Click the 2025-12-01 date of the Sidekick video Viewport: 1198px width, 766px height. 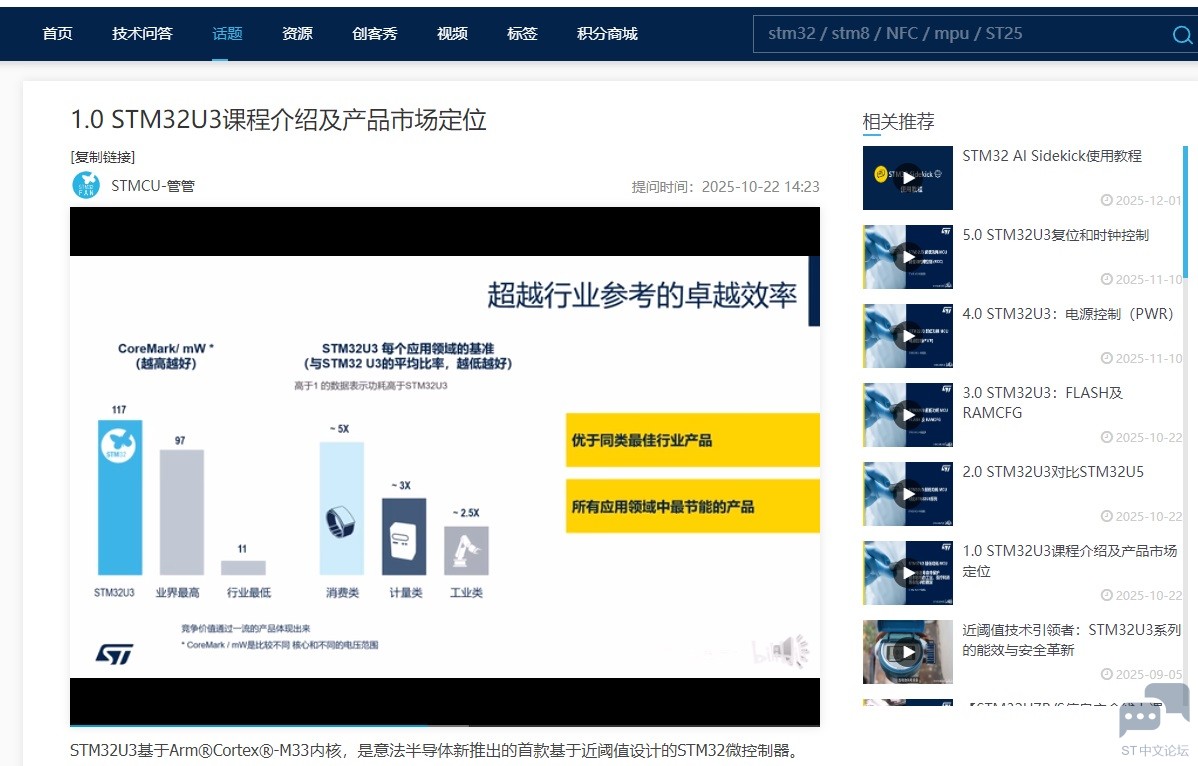click(x=1141, y=200)
